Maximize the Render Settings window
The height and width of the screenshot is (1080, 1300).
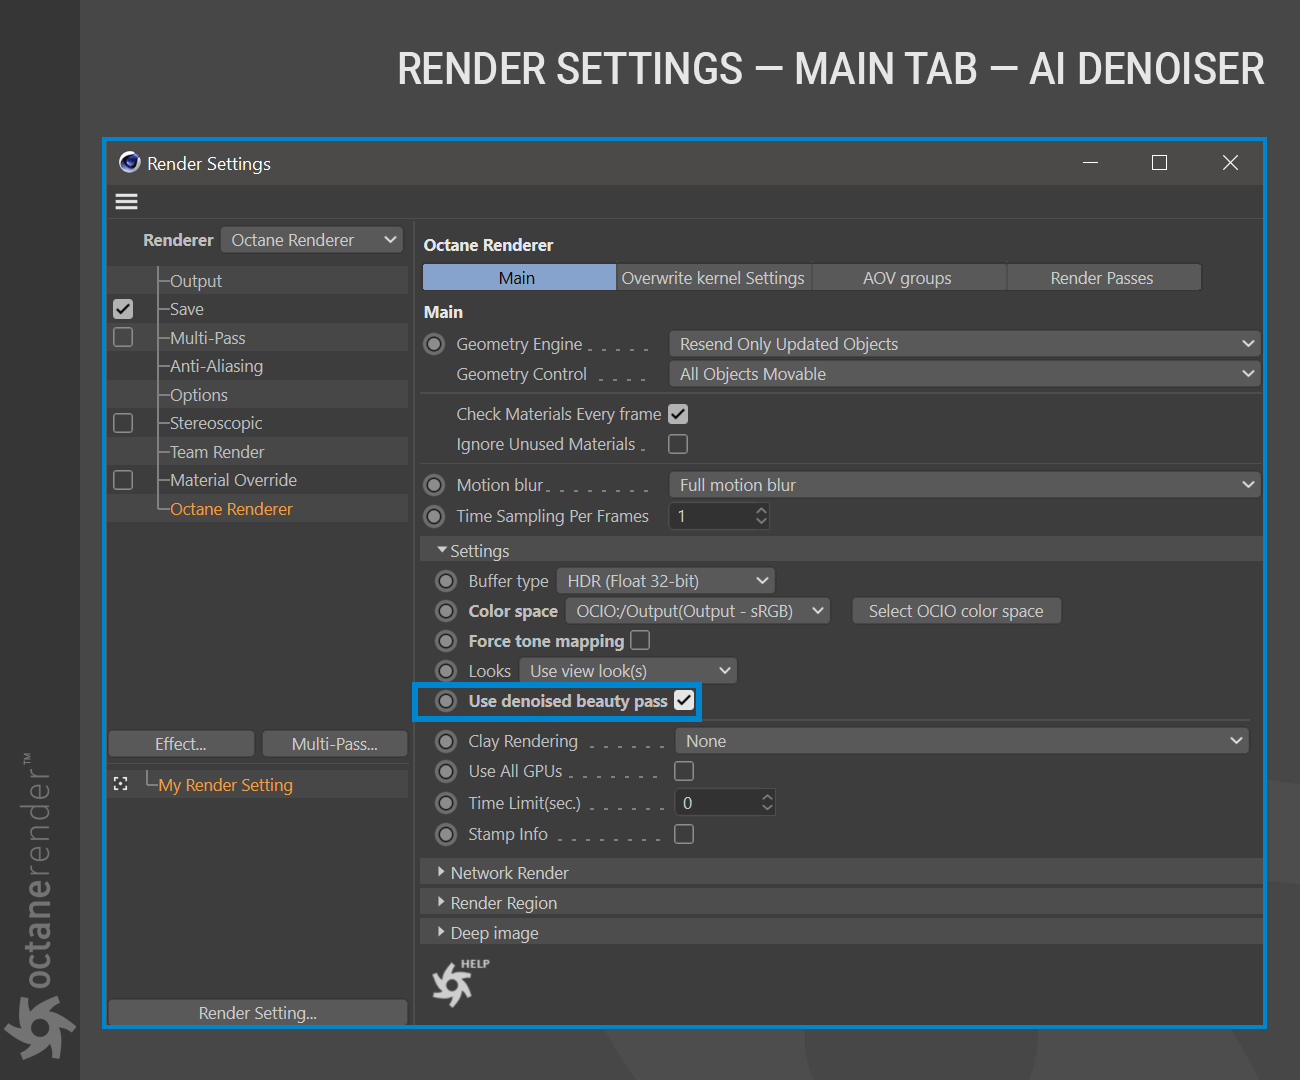1159,162
